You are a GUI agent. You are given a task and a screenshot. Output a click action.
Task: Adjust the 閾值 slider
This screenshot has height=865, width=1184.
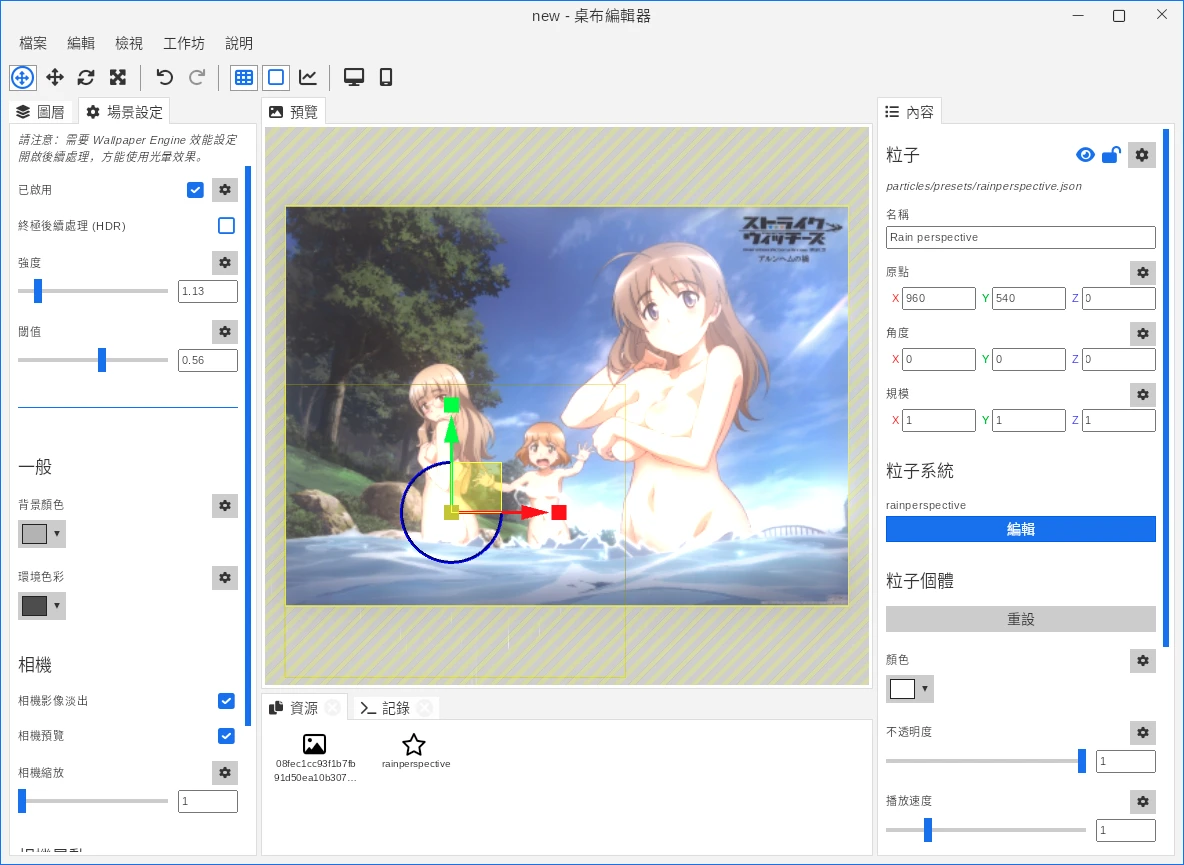point(93,359)
